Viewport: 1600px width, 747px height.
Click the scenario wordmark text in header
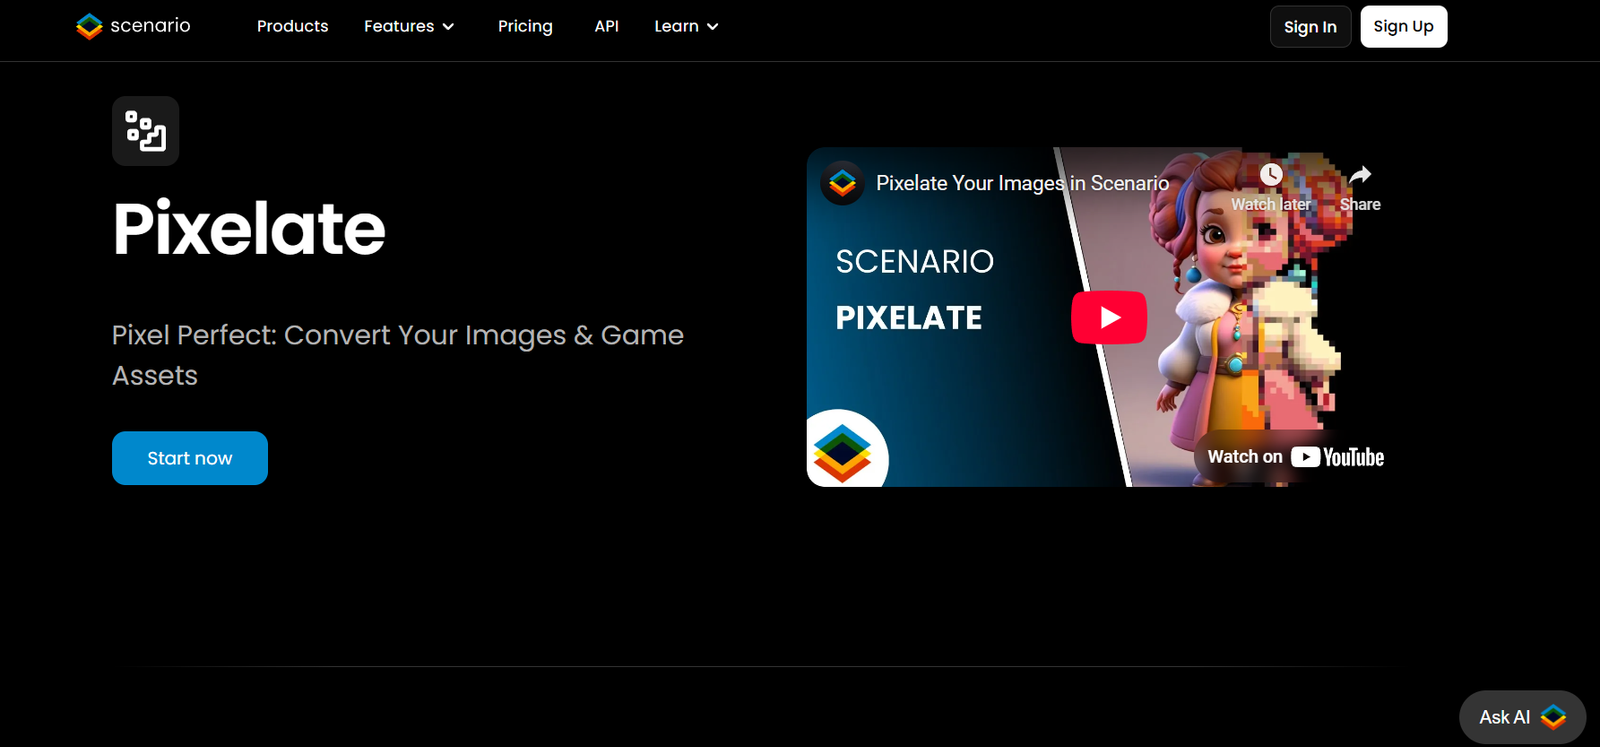click(150, 26)
